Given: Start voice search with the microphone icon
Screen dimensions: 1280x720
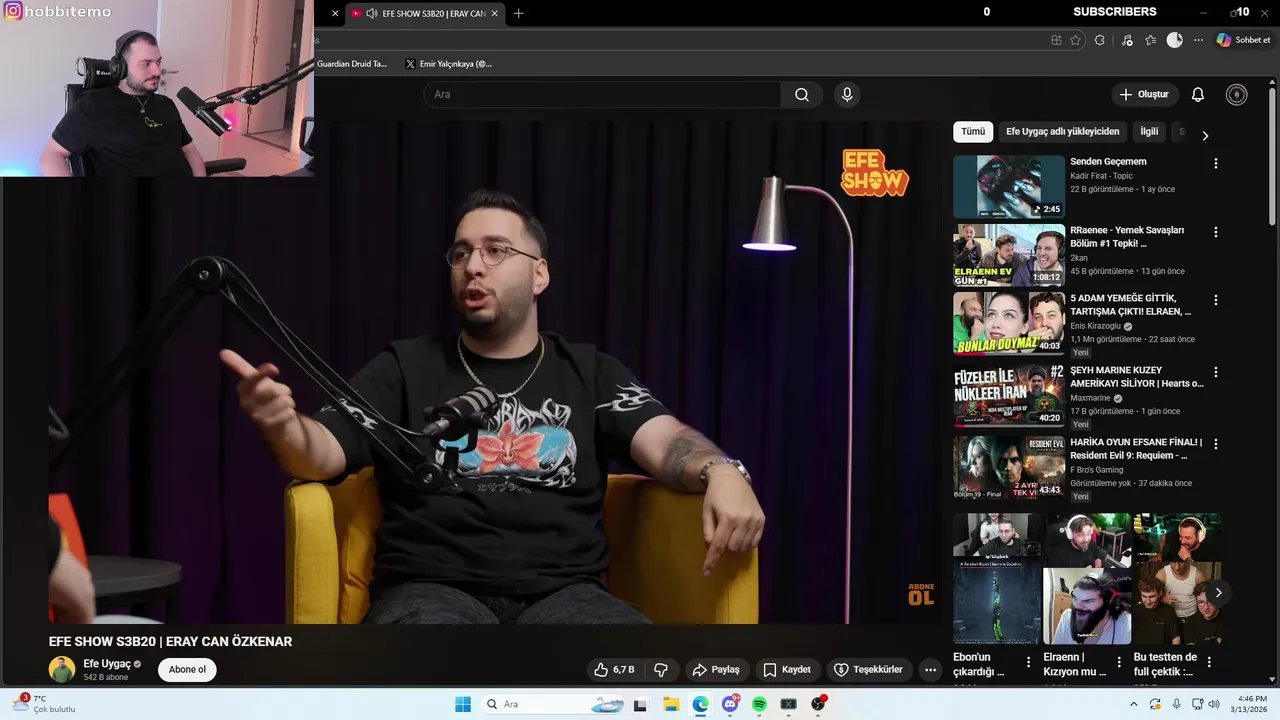Looking at the screenshot, I should [847, 95].
